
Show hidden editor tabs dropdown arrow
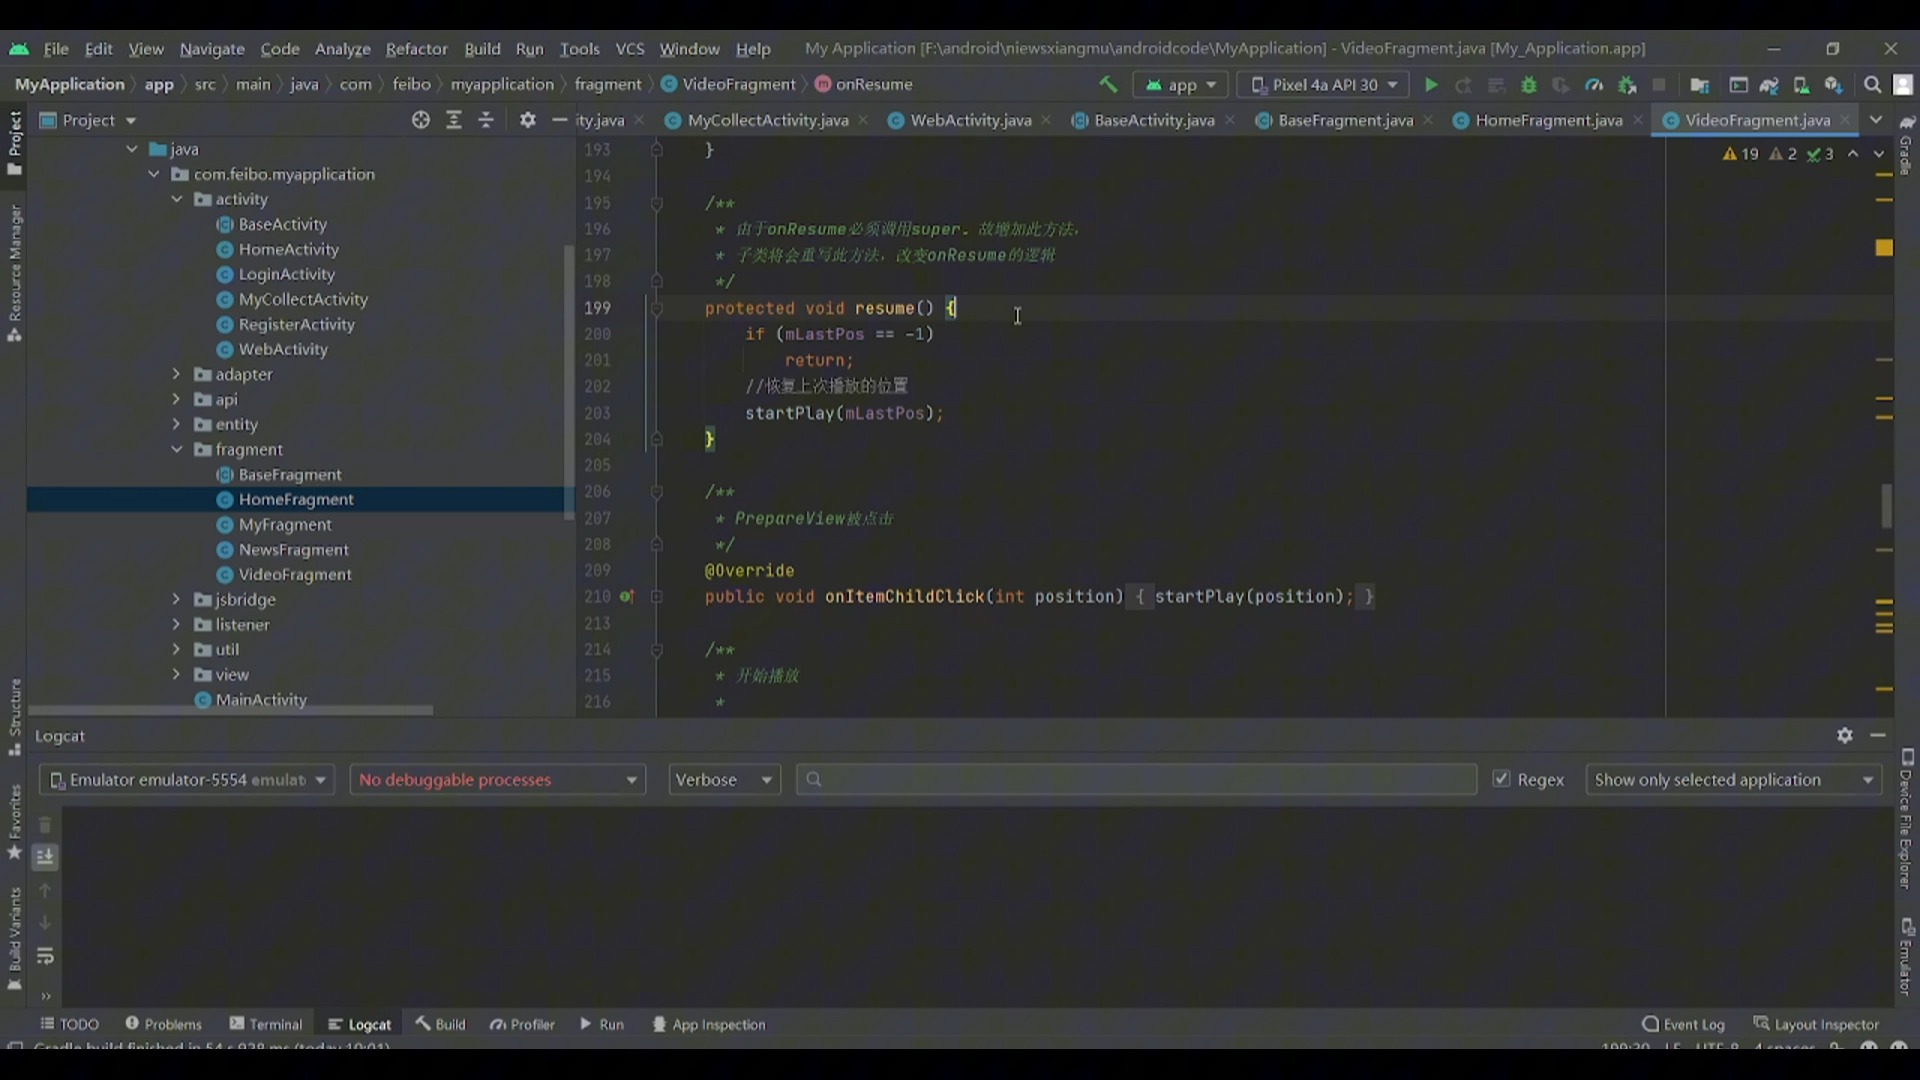tap(1876, 120)
